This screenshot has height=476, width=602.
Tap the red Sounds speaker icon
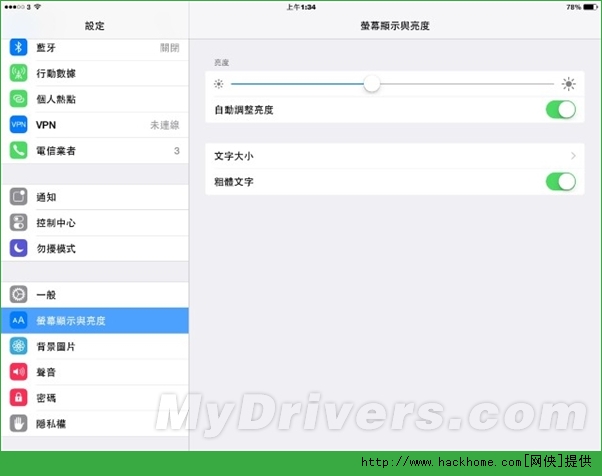click(x=18, y=372)
